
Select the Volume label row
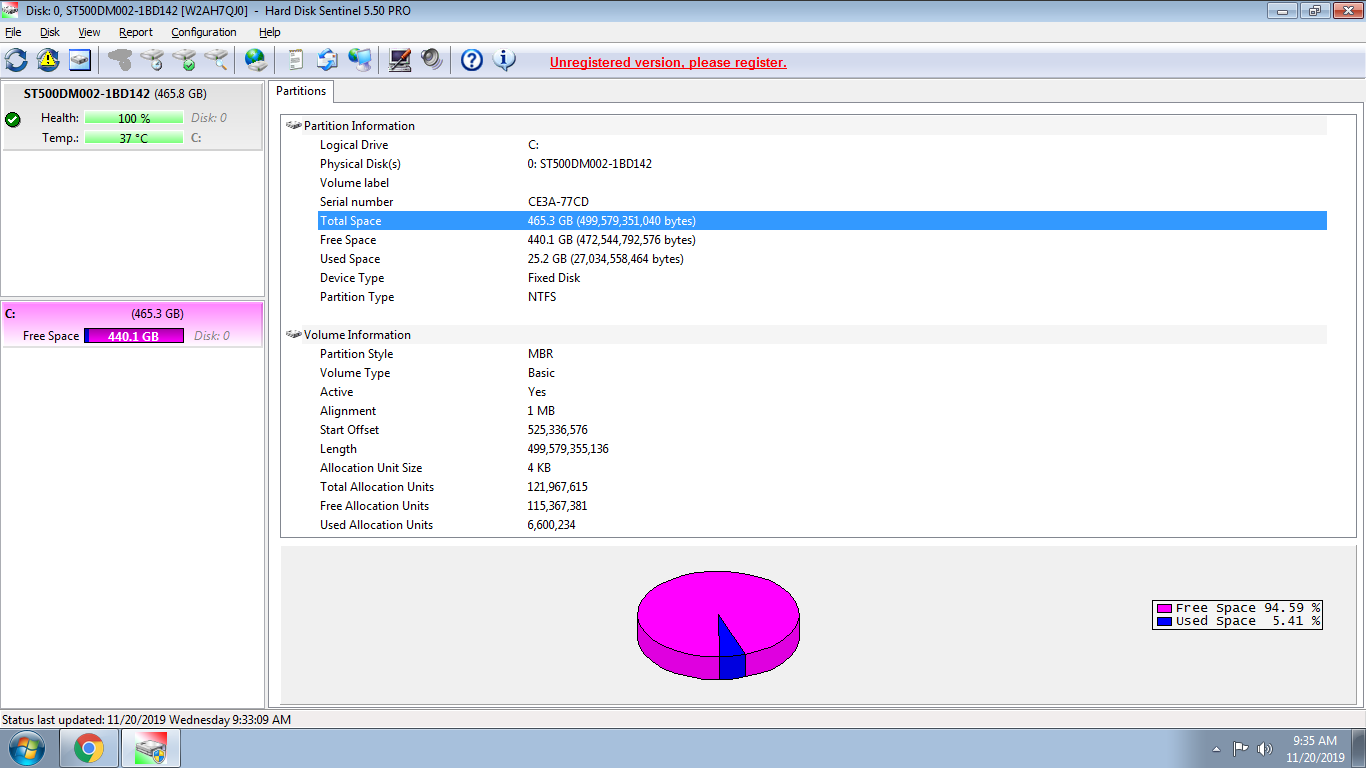(822, 183)
